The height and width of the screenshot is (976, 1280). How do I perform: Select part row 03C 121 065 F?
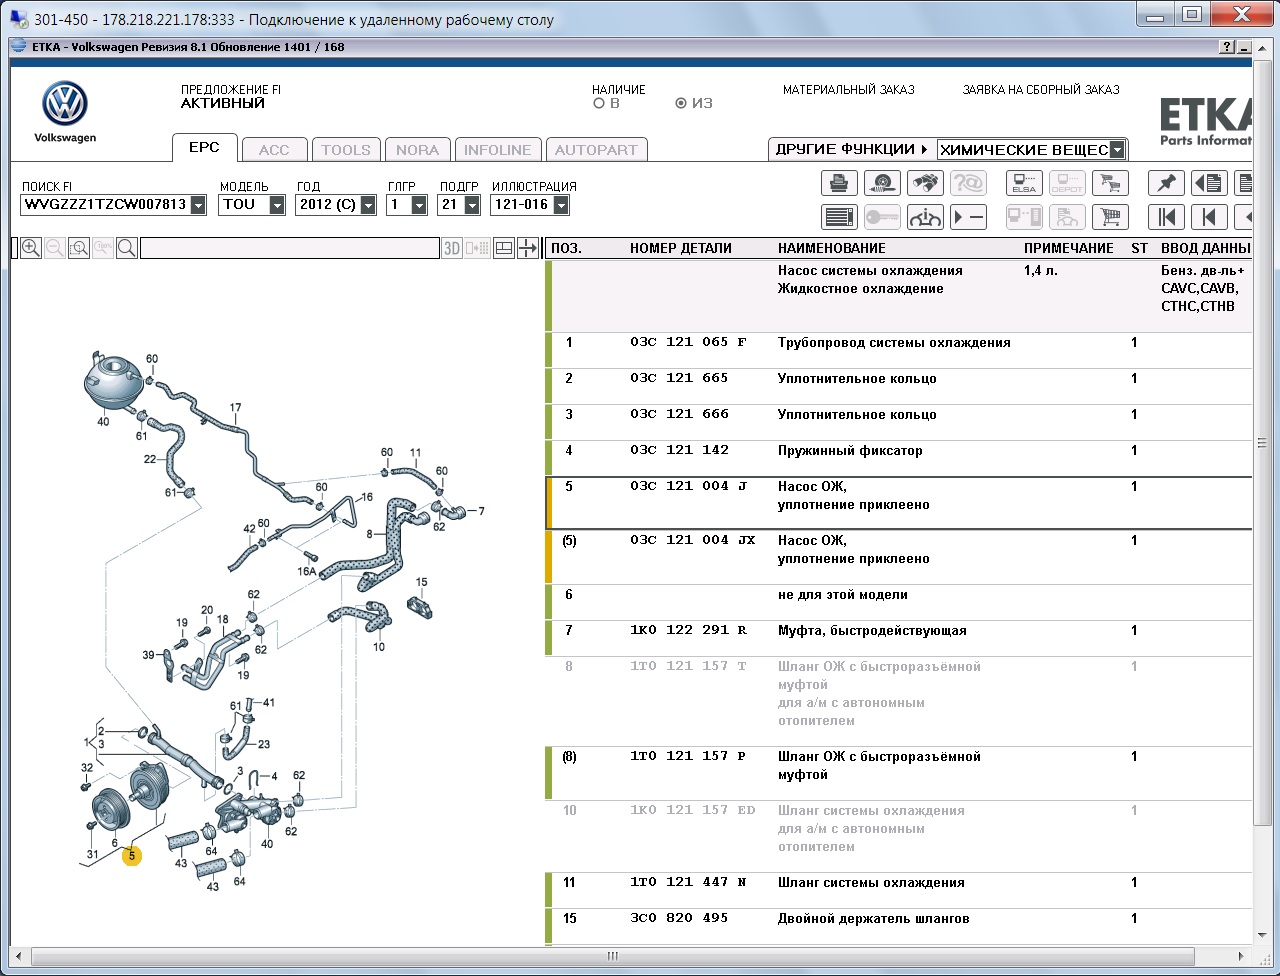pos(900,350)
